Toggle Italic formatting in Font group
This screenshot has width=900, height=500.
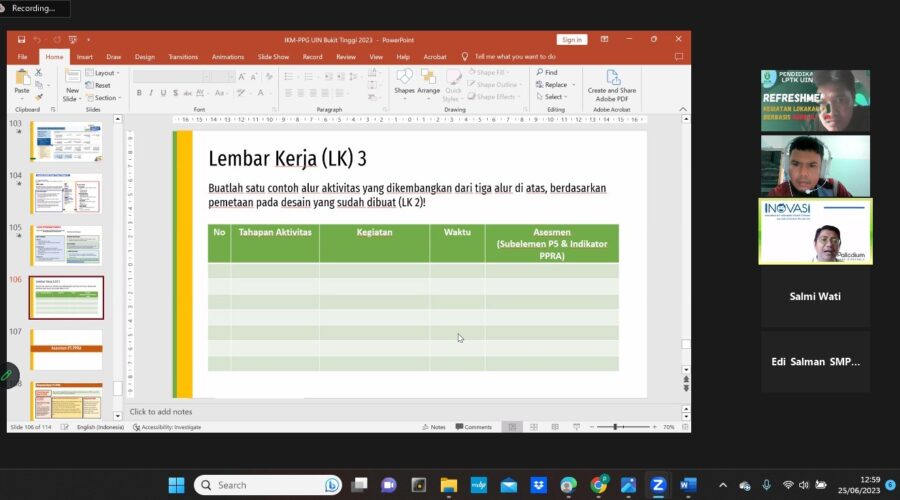pyautogui.click(x=152, y=93)
